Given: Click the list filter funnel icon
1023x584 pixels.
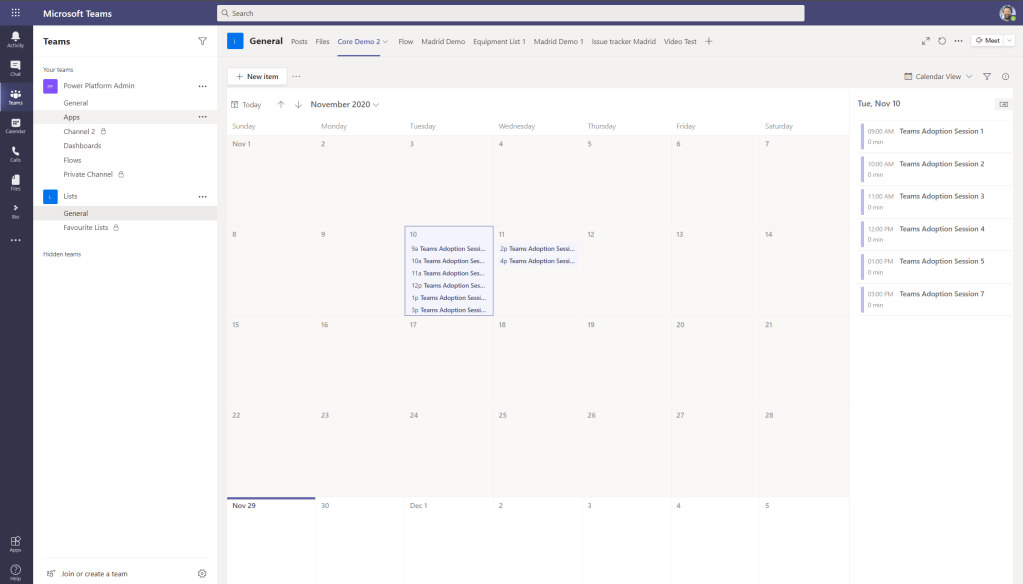Looking at the screenshot, I should pos(987,76).
